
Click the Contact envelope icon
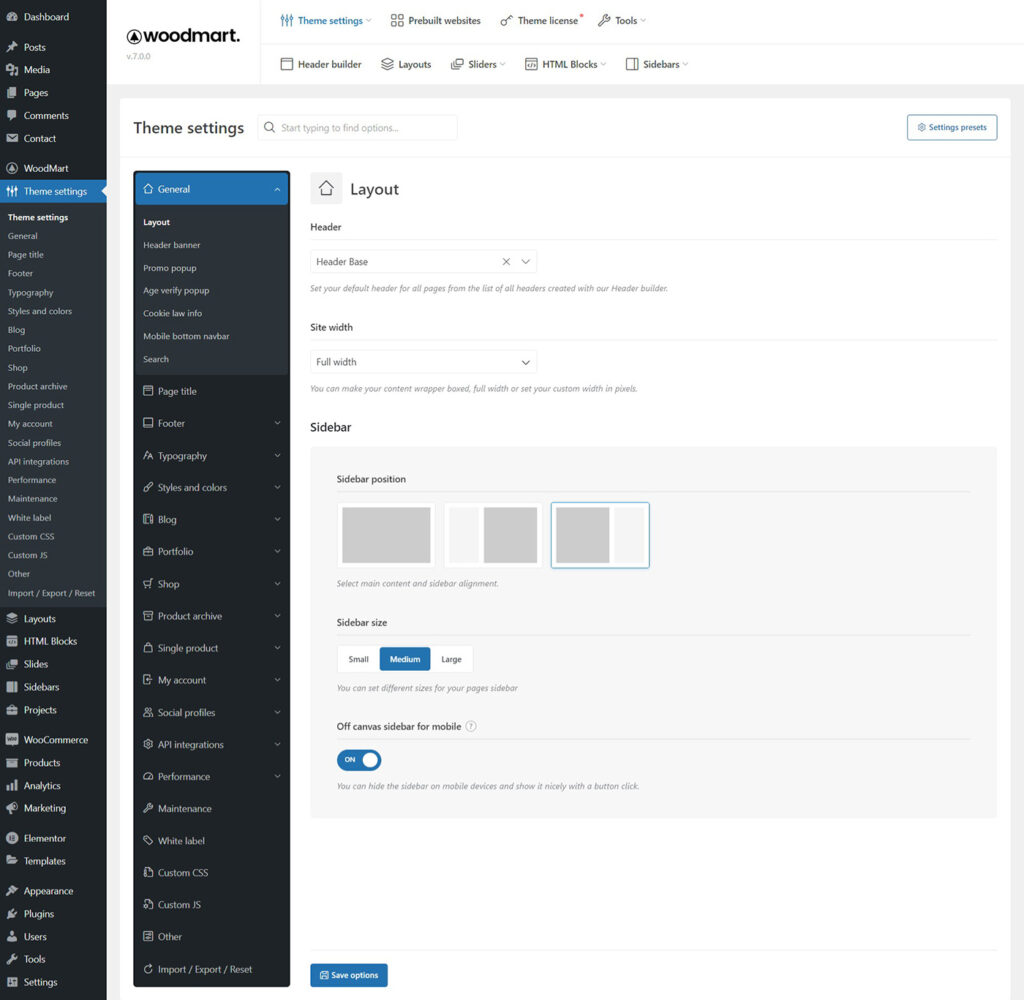12,138
